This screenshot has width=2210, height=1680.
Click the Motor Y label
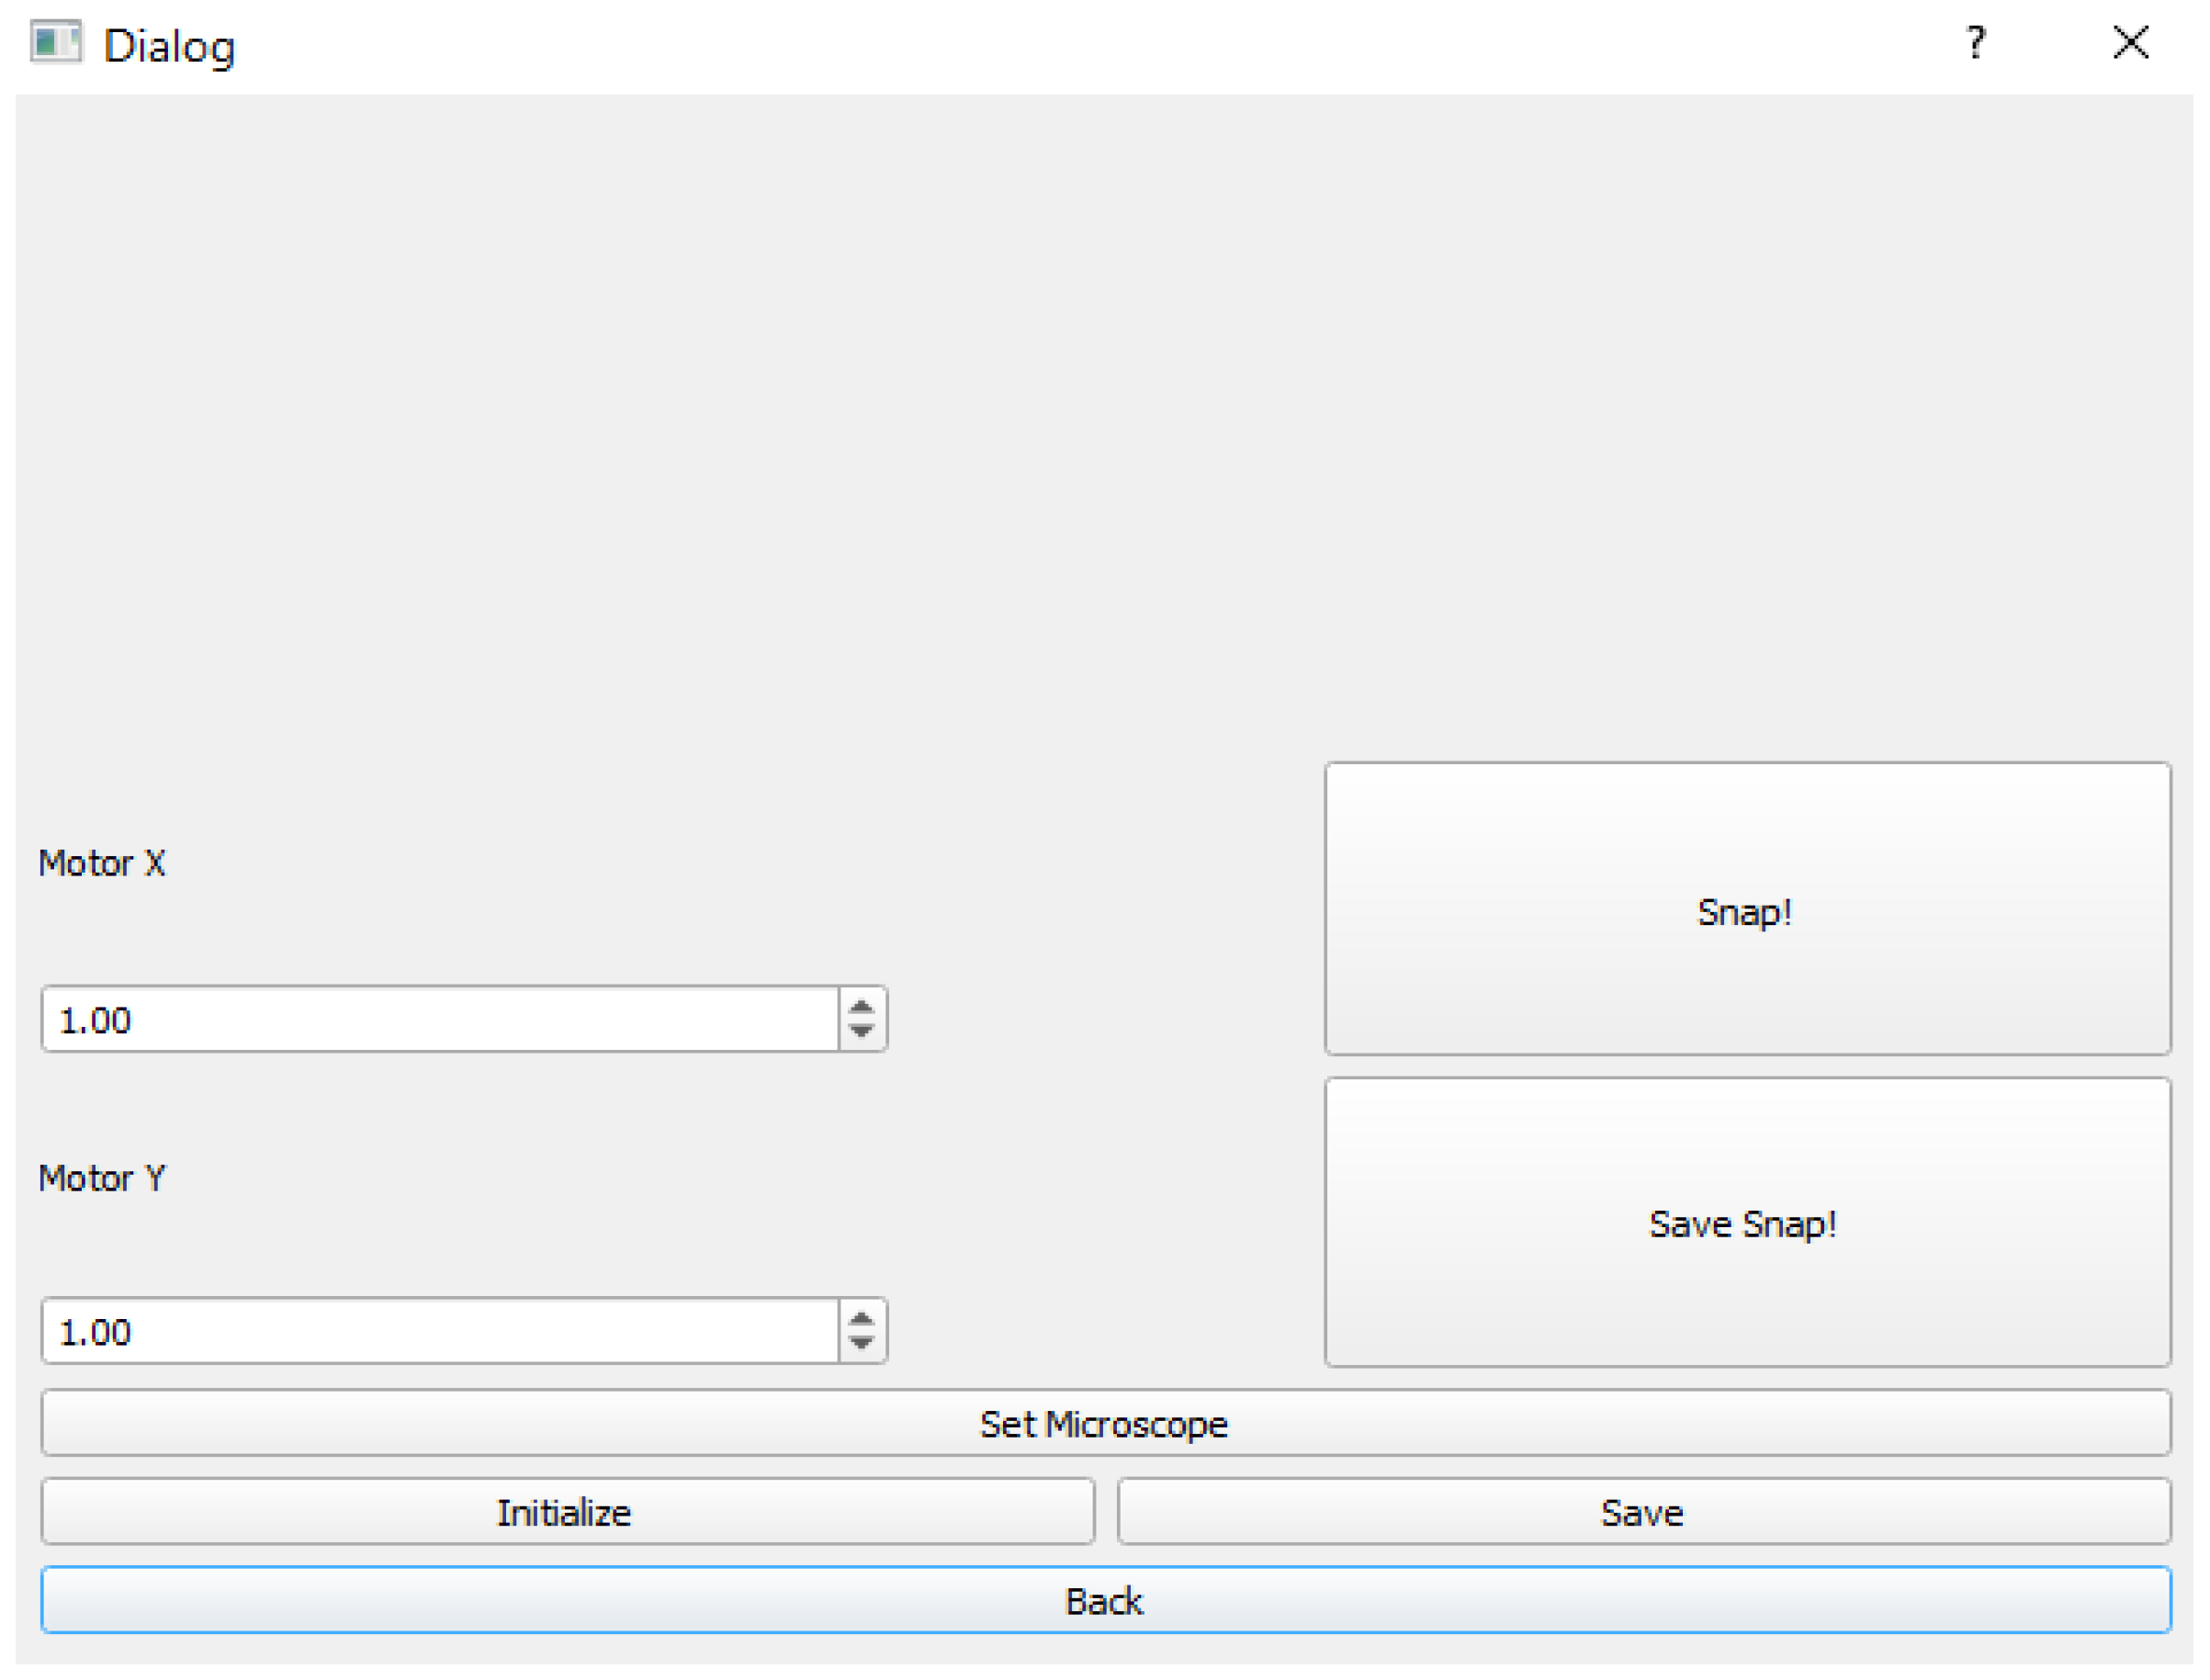pyautogui.click(x=102, y=1178)
